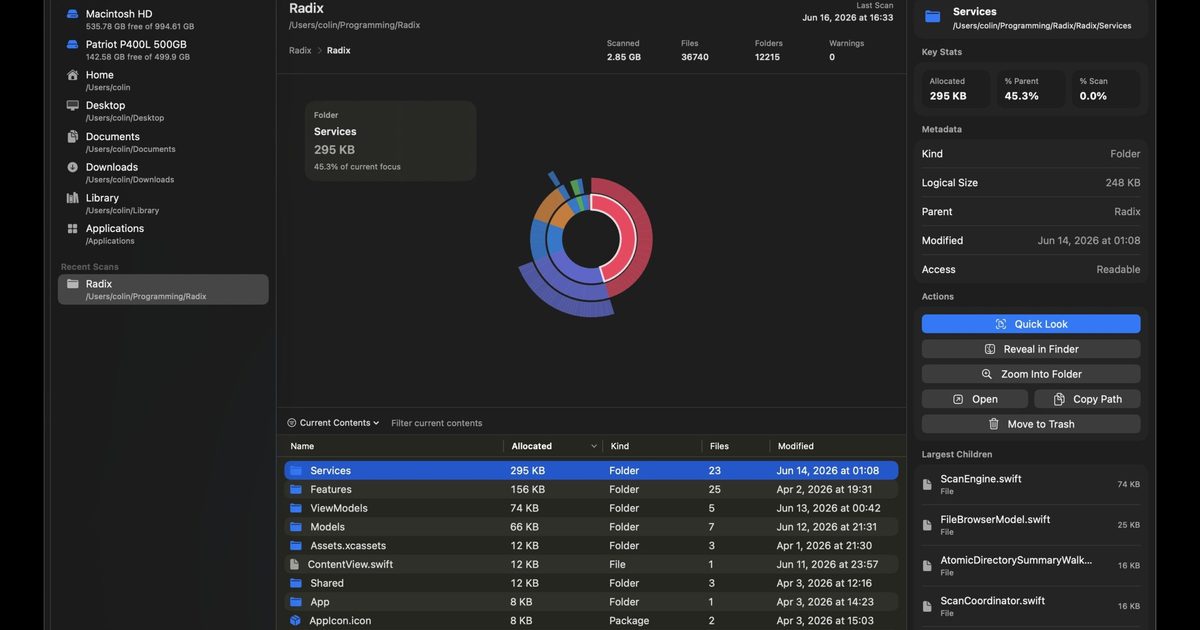
Task: Select the Macintosh HD drive icon
Action: (72, 14)
